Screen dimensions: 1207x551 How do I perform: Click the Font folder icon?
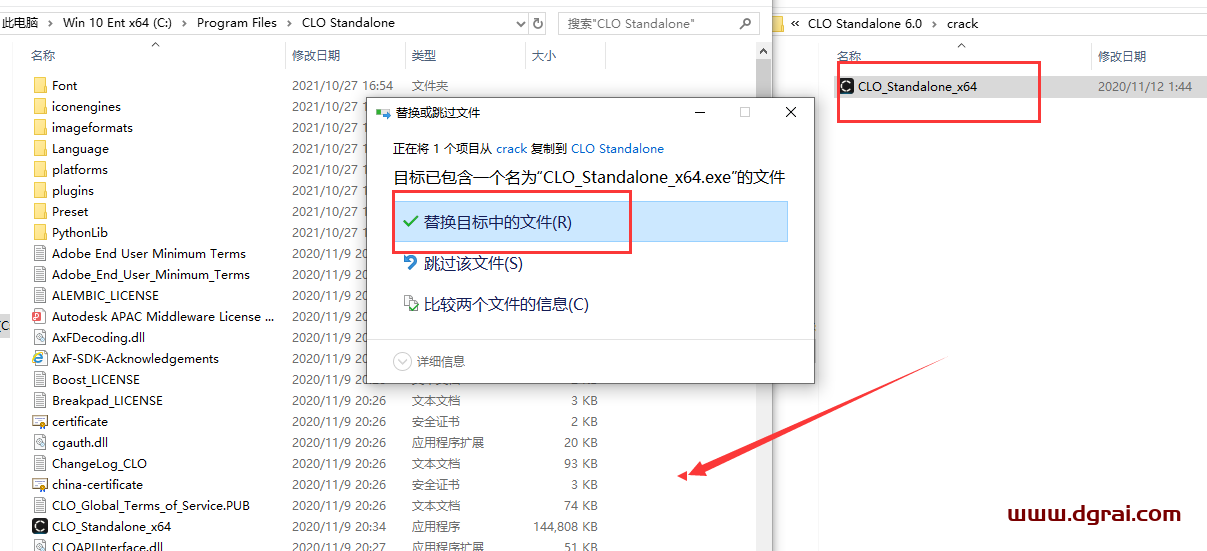point(40,86)
